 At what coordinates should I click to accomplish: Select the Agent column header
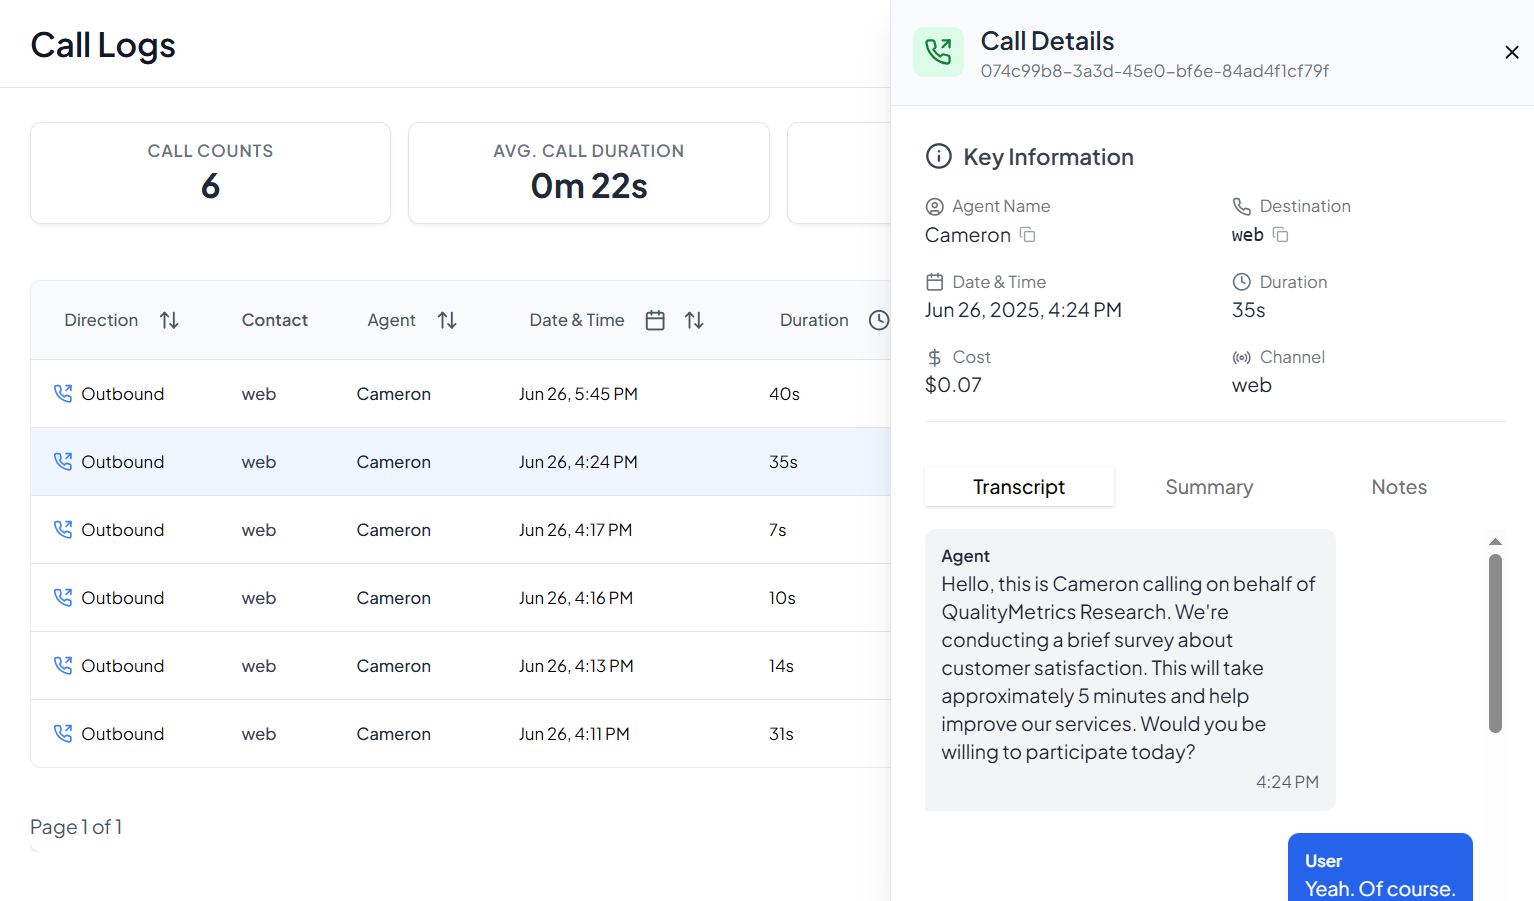tap(391, 320)
